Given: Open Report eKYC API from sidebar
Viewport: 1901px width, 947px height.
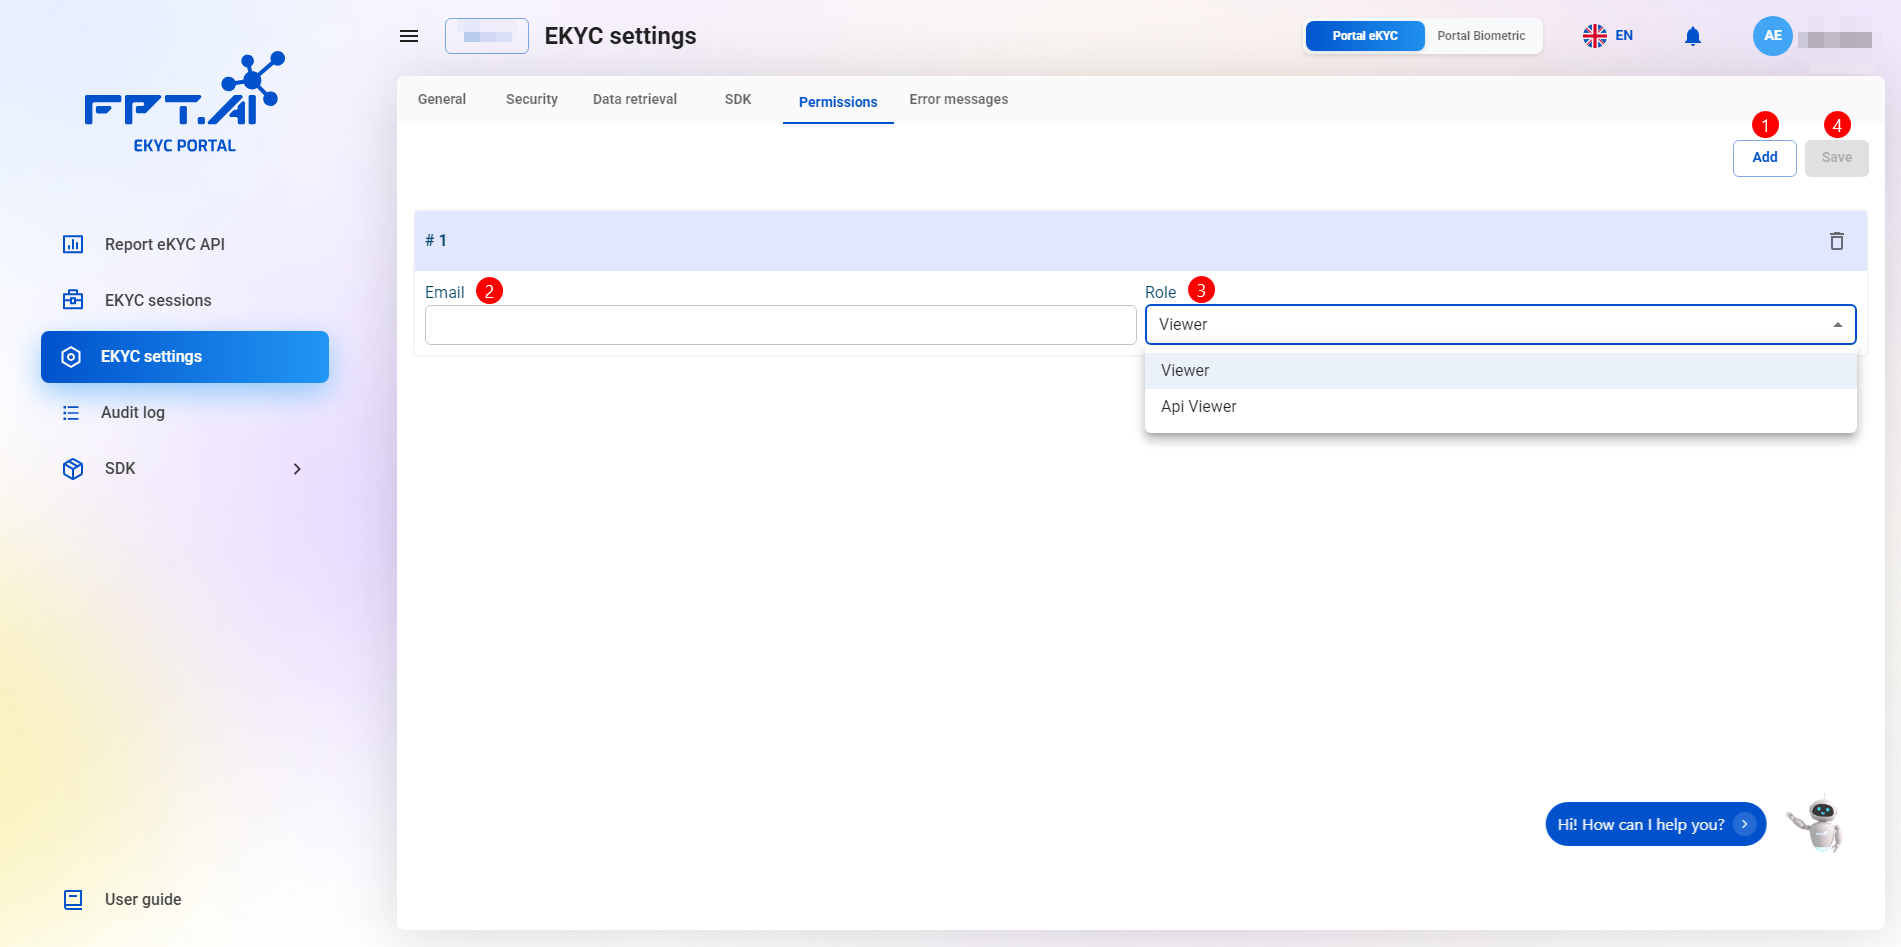Looking at the screenshot, I should 164,244.
